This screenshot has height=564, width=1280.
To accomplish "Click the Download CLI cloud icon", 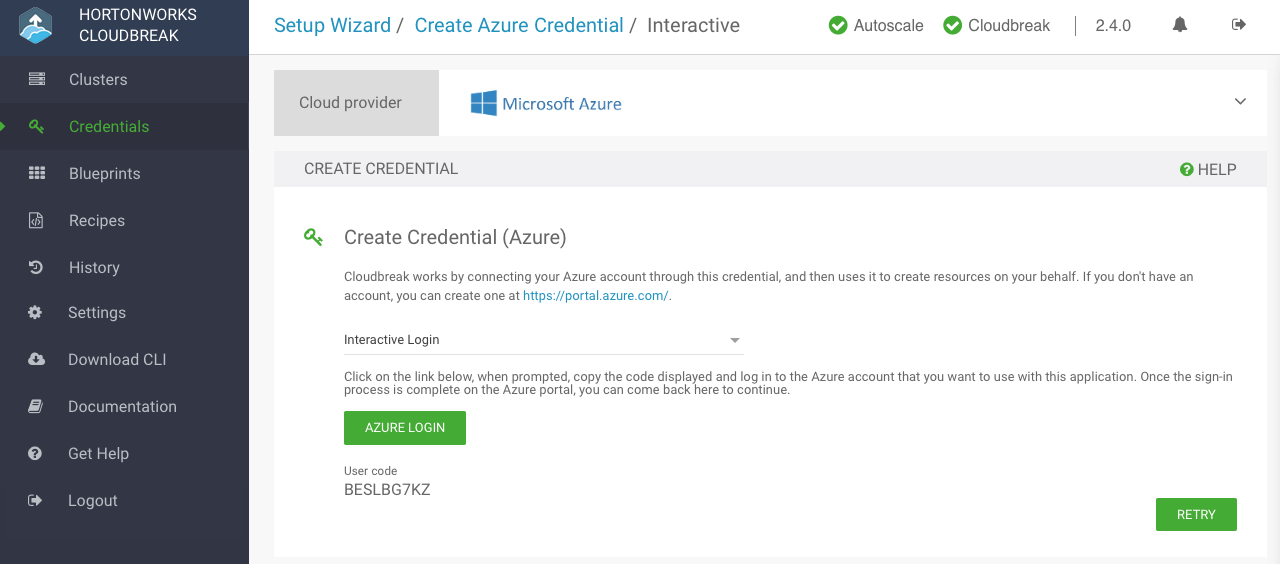I will pyautogui.click(x=37, y=359).
